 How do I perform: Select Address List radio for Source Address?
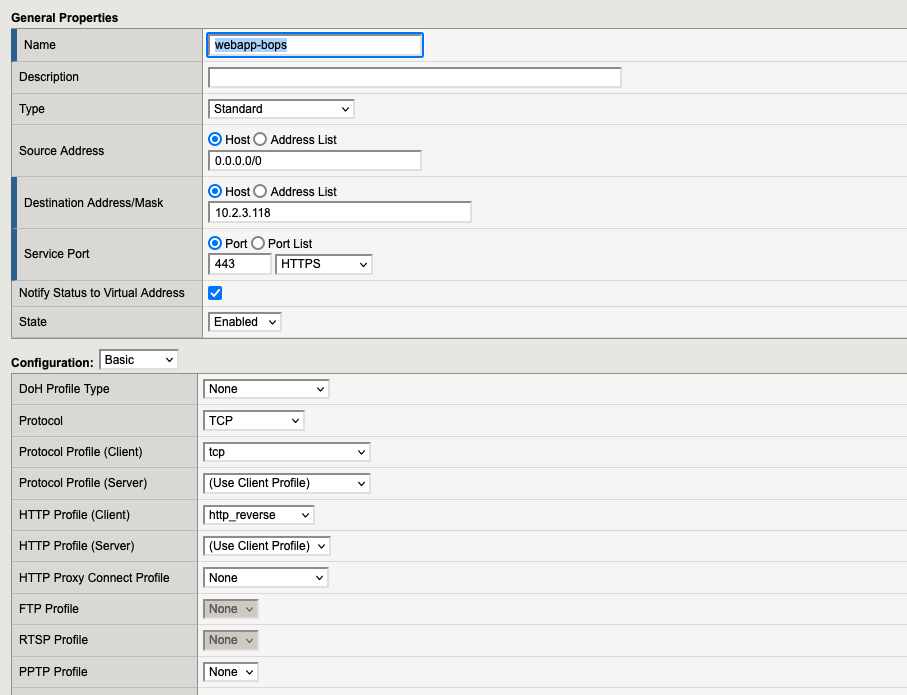260,140
